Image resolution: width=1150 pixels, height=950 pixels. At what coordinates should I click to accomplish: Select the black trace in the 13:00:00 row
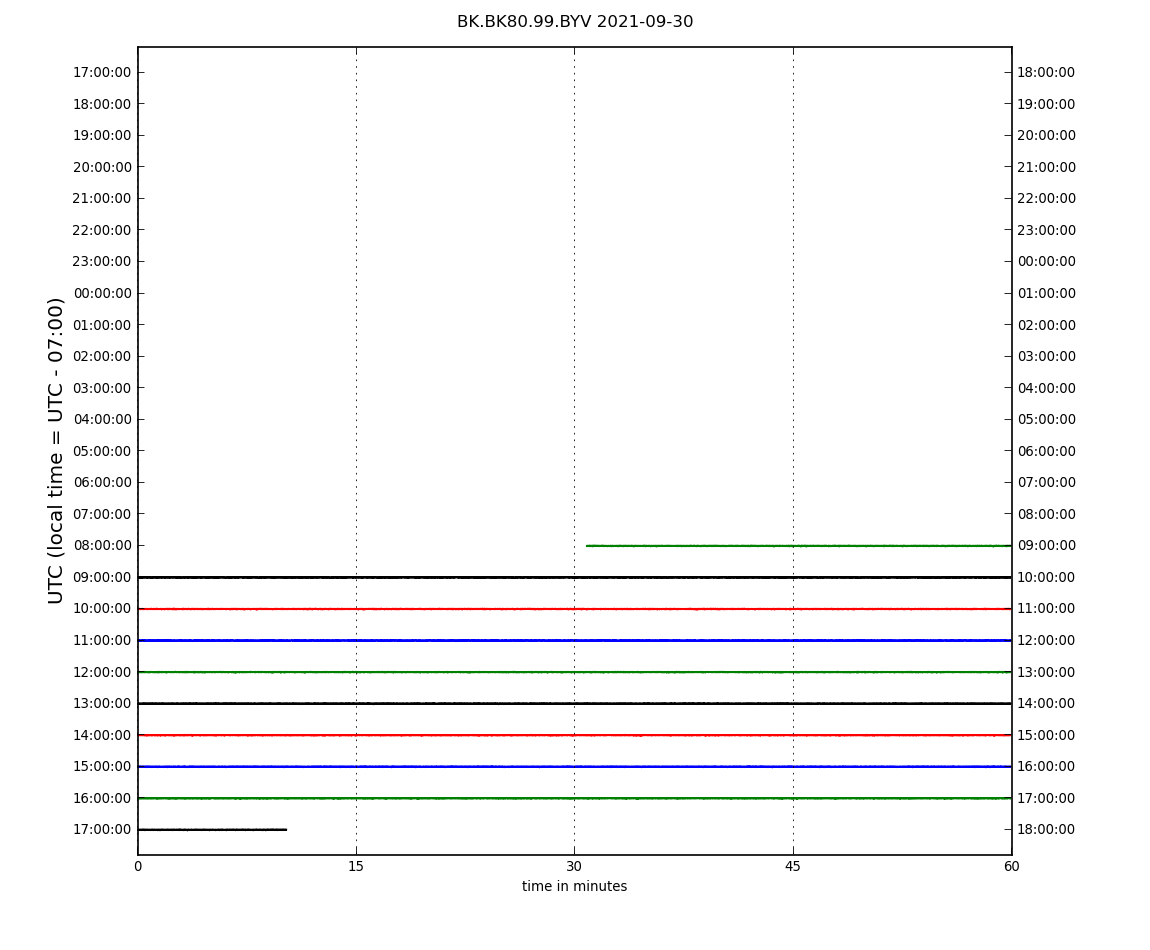(575, 704)
